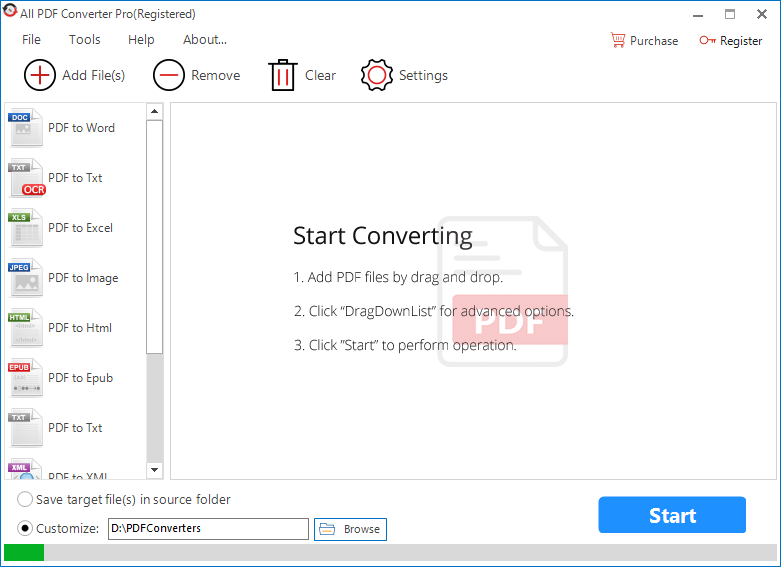Close the All PDF Converter window

(762, 14)
